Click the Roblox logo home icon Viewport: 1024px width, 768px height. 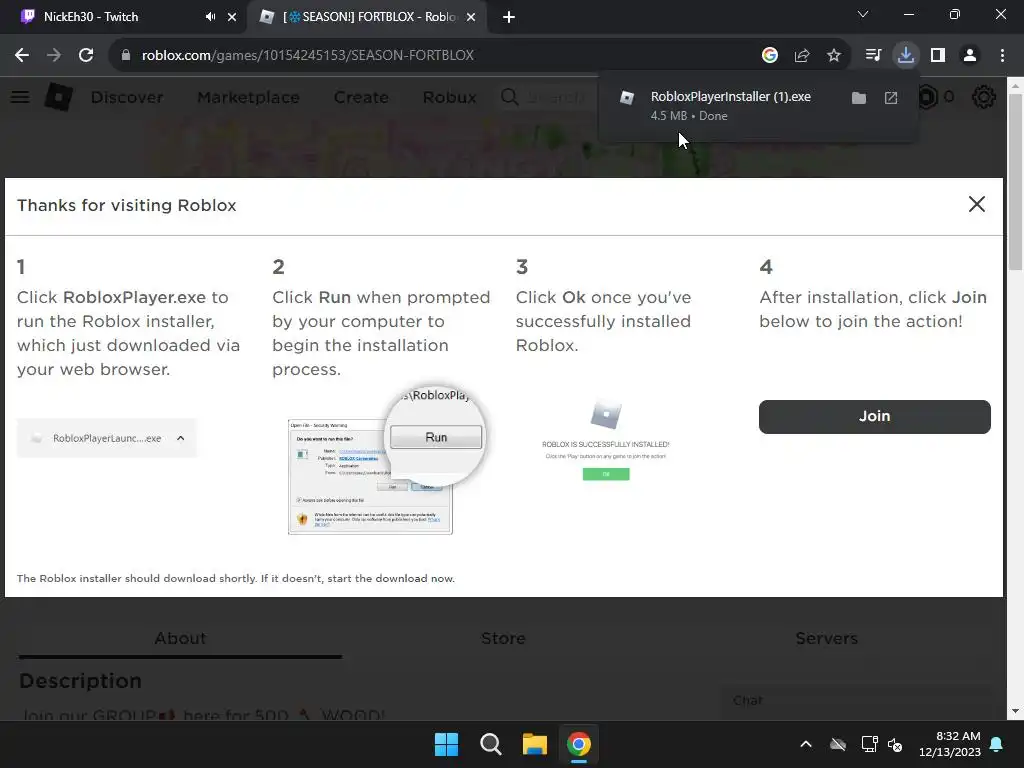coord(59,97)
